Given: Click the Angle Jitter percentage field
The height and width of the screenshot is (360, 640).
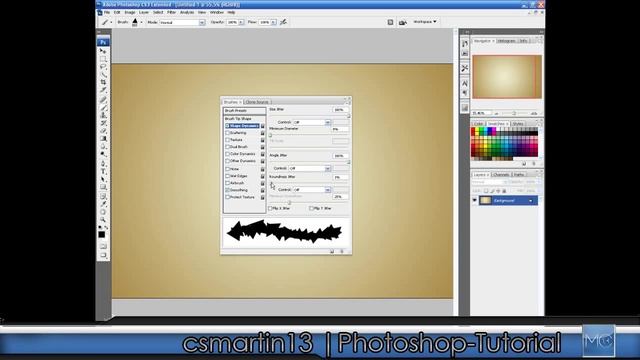Looking at the screenshot, I should point(340,156).
